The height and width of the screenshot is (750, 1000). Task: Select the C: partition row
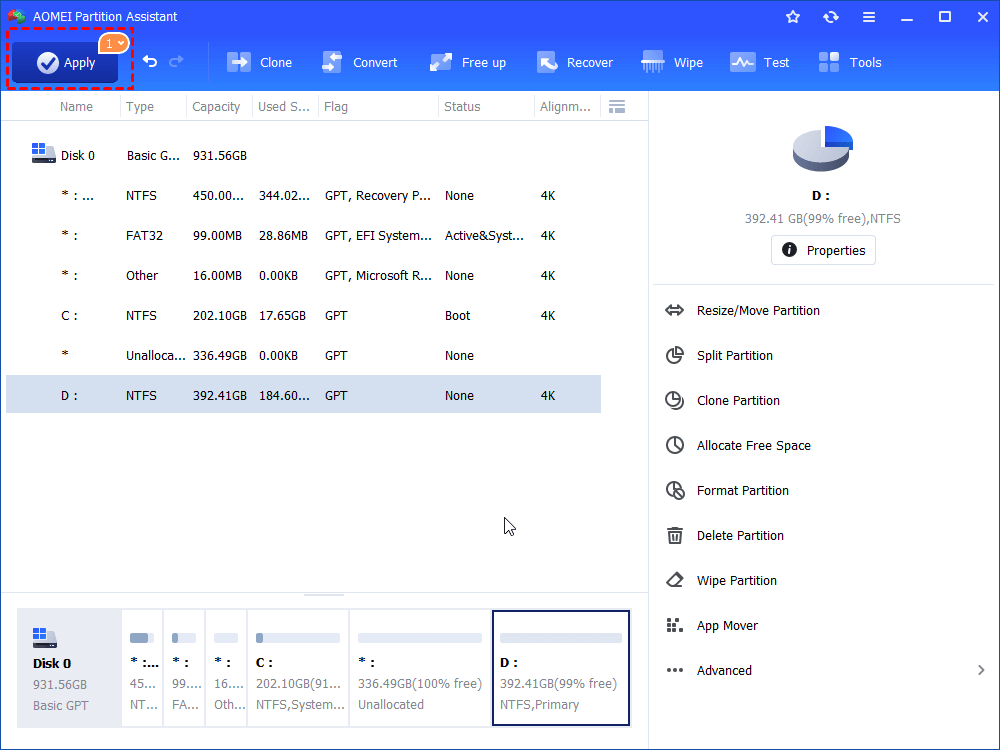click(x=304, y=315)
